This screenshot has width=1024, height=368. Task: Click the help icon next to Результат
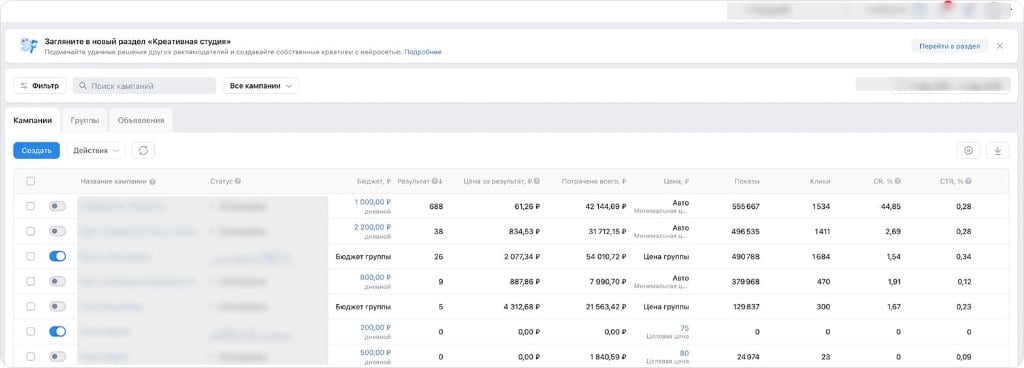(434, 181)
